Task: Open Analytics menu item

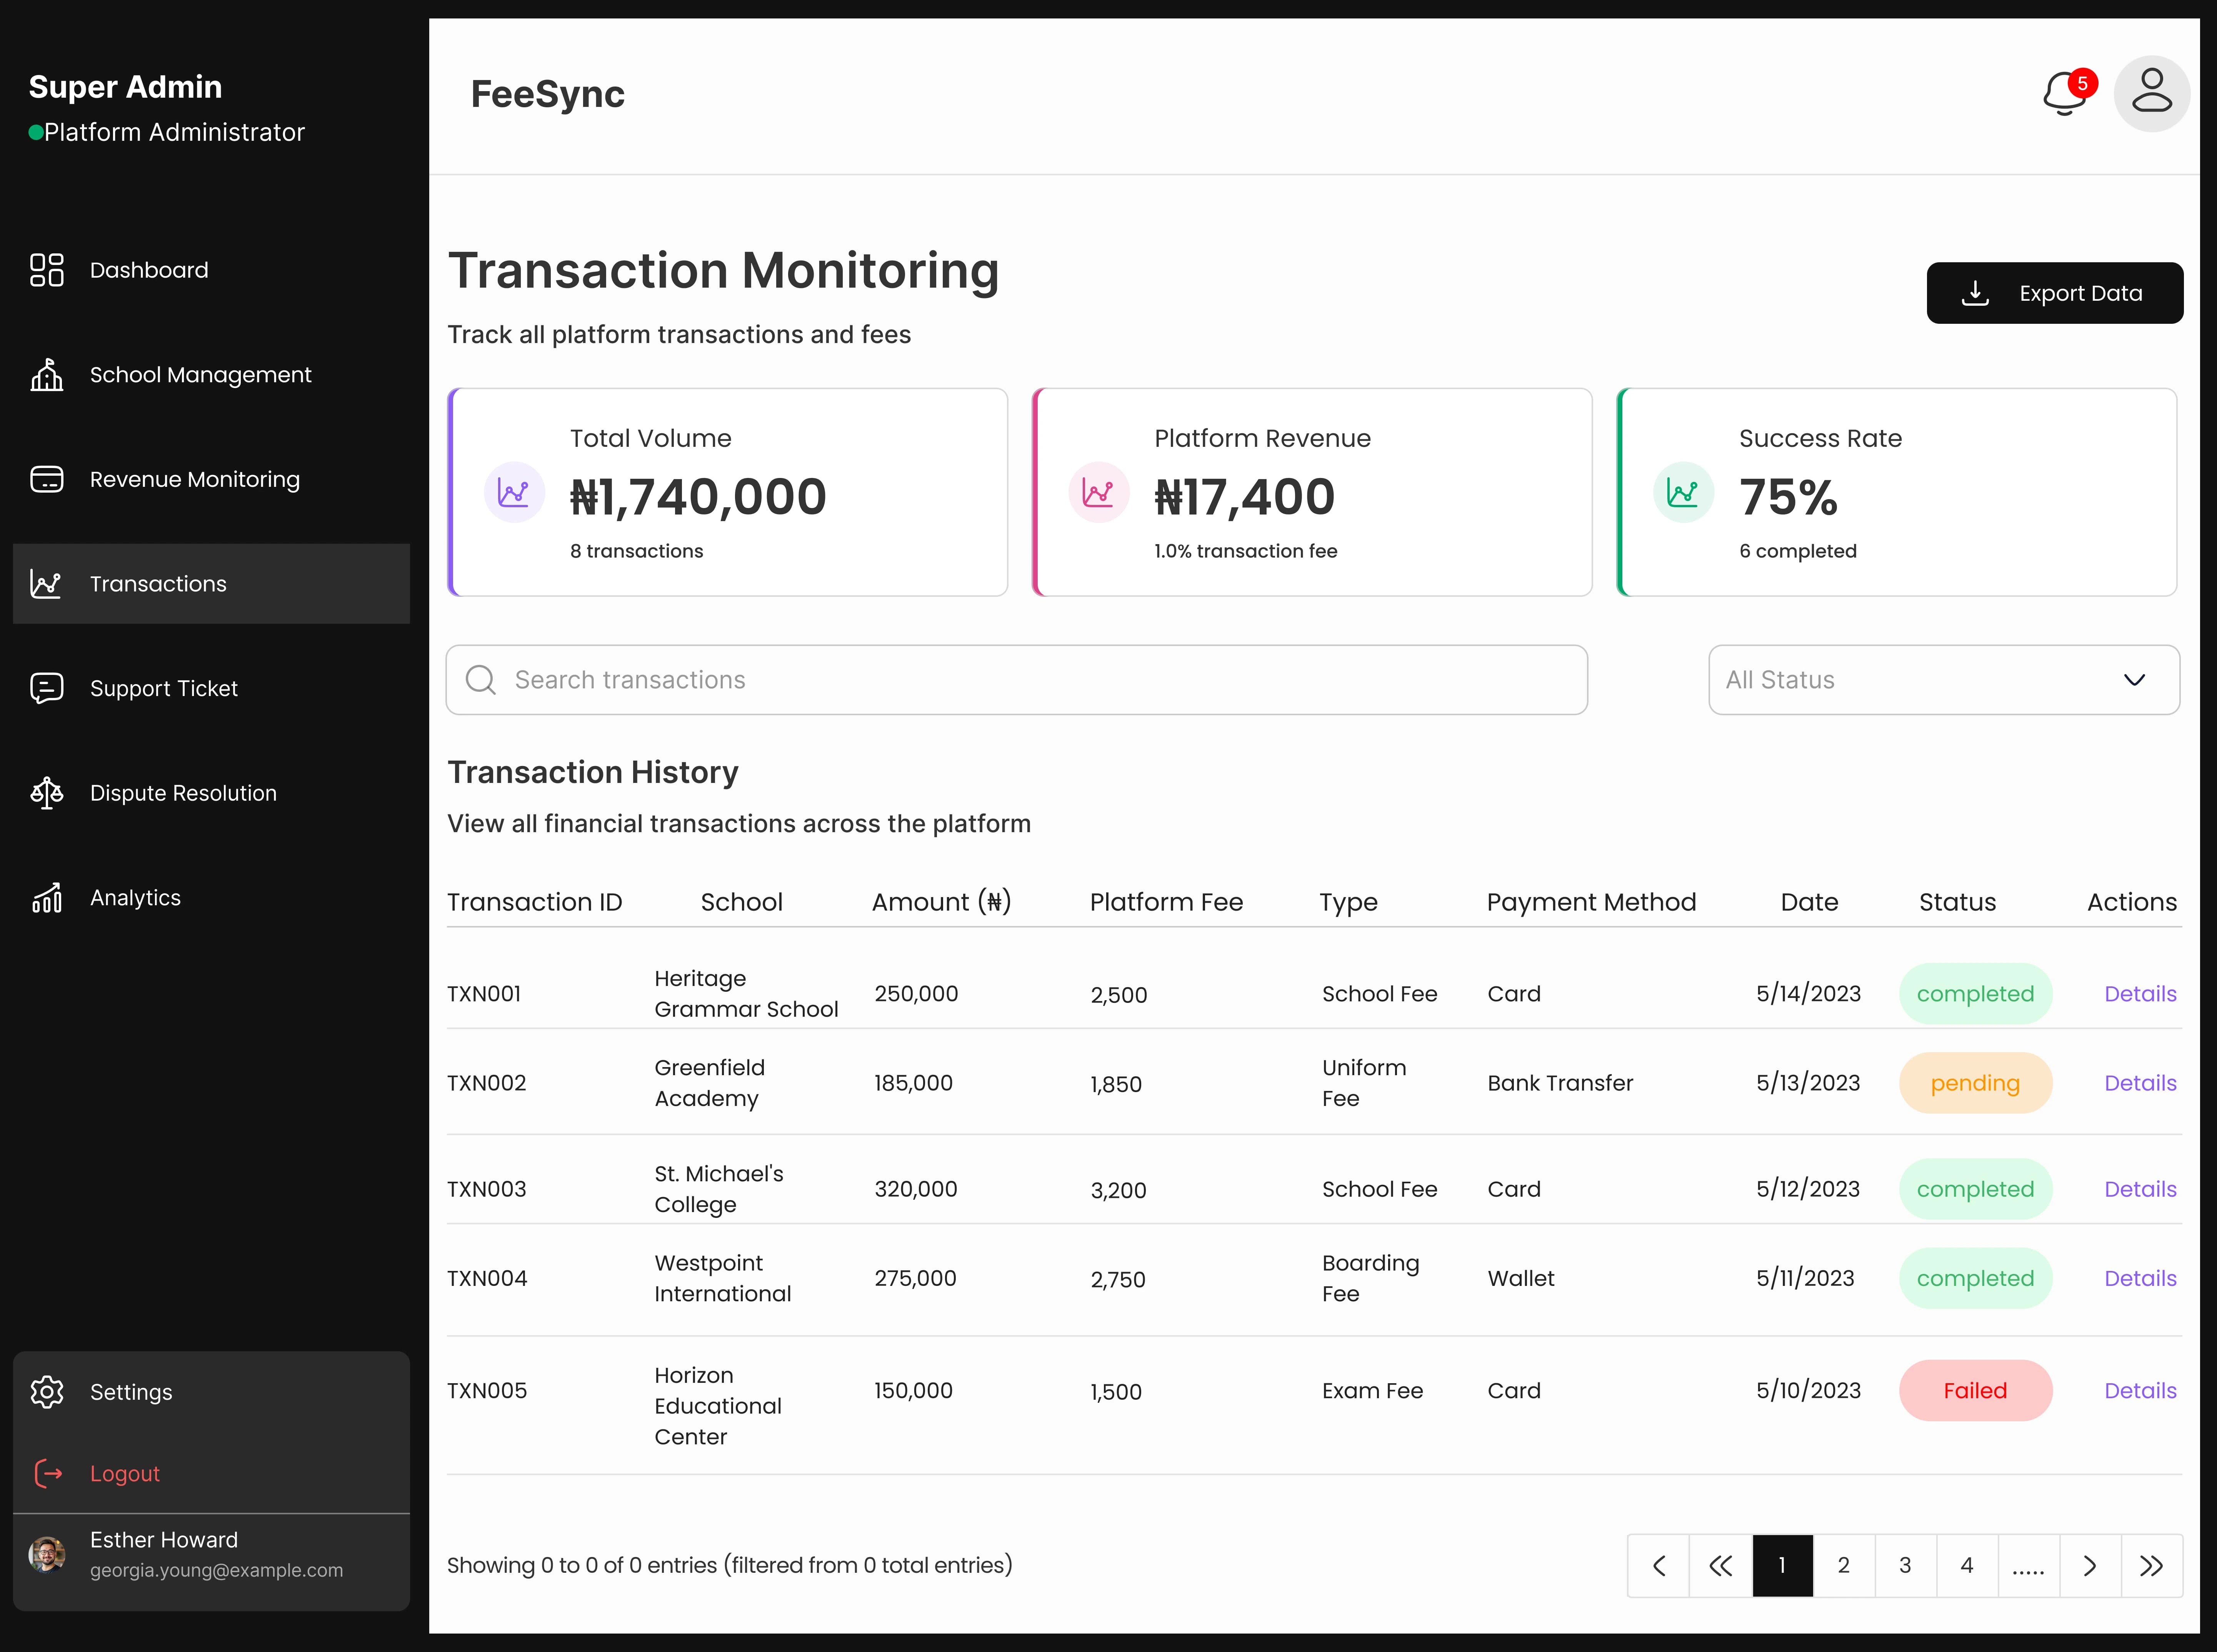Action: tap(211, 898)
